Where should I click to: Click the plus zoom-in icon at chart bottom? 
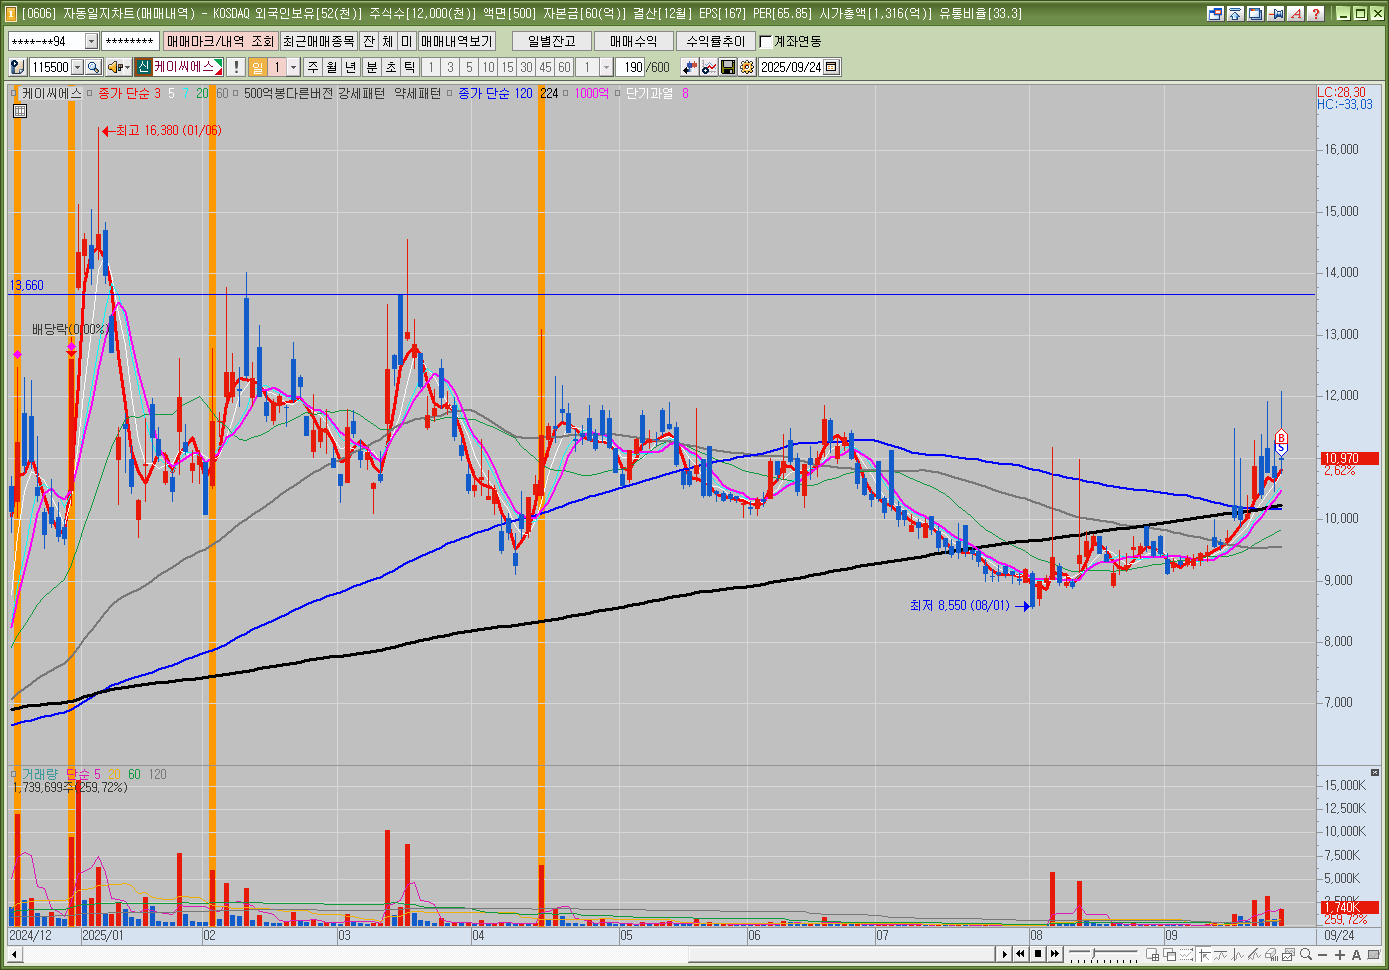(1340, 954)
